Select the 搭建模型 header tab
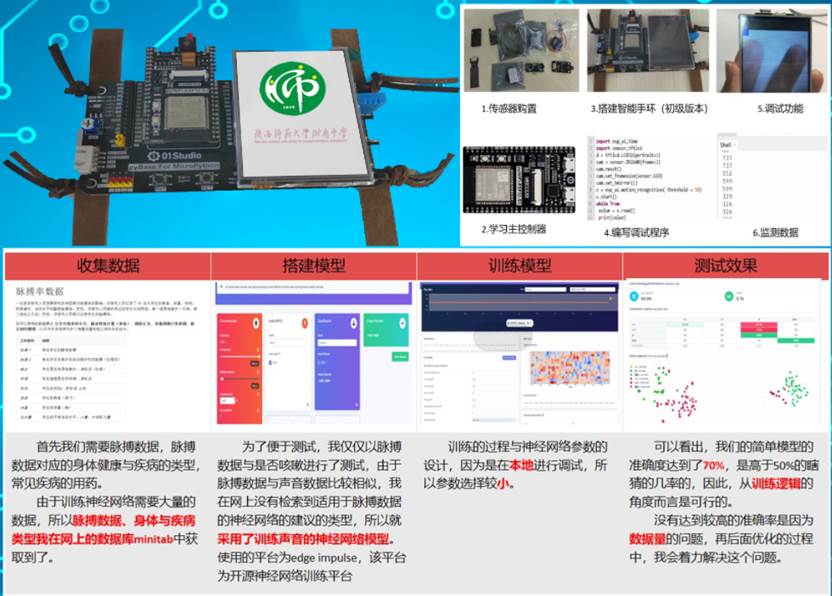 pyautogui.click(x=313, y=266)
